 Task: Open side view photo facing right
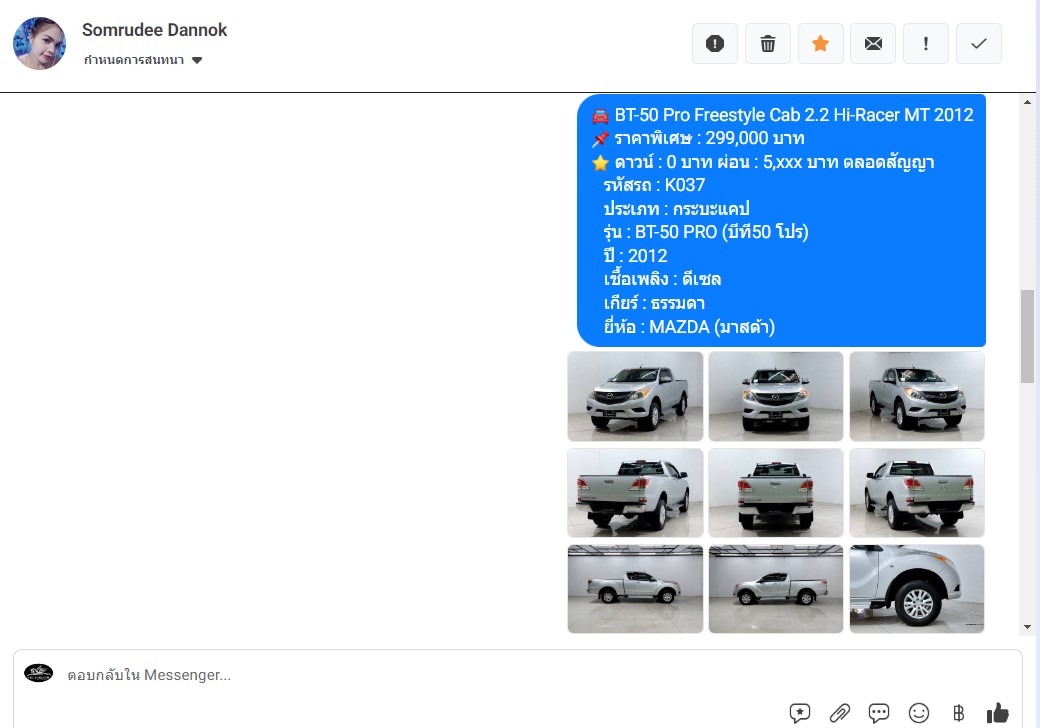tap(635, 589)
